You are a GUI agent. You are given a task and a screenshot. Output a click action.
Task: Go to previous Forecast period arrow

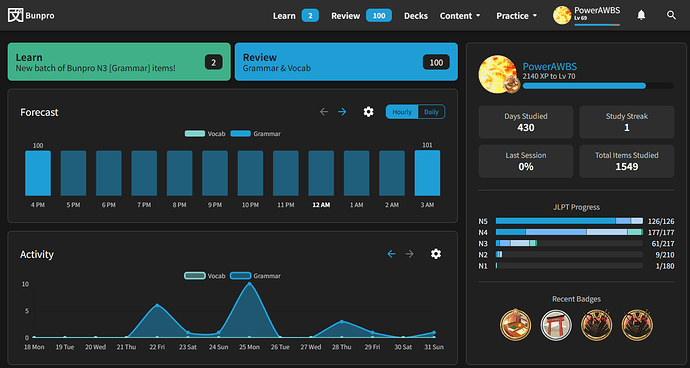point(324,112)
